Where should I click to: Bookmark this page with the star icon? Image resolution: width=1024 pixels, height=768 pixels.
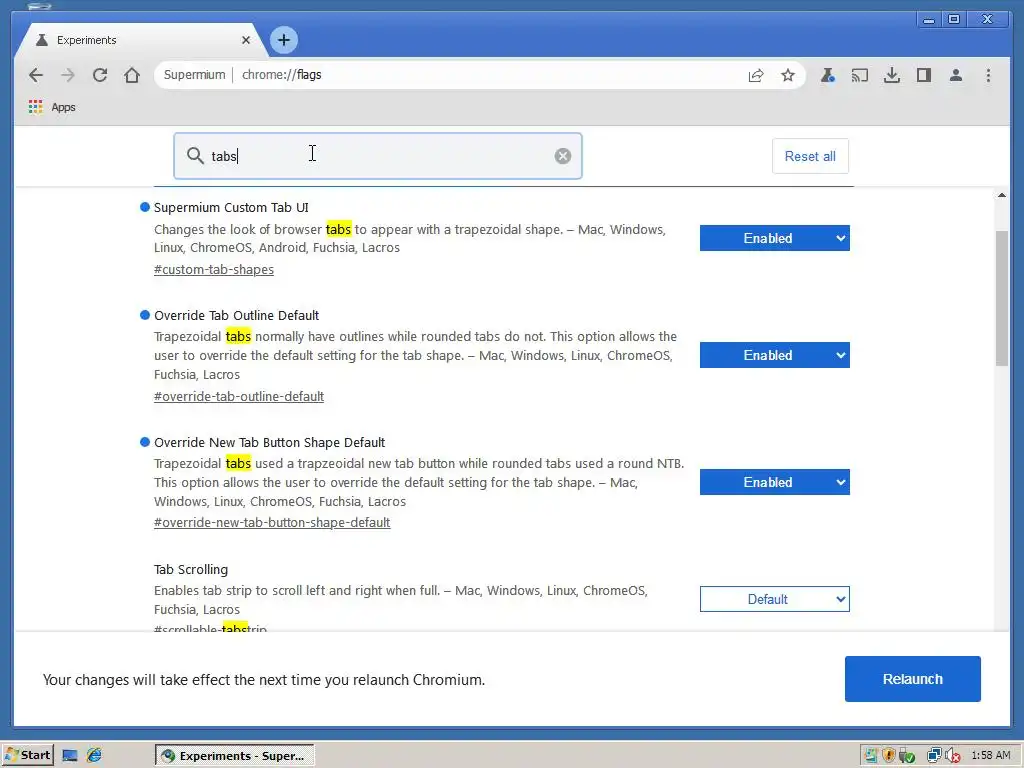pyautogui.click(x=788, y=75)
